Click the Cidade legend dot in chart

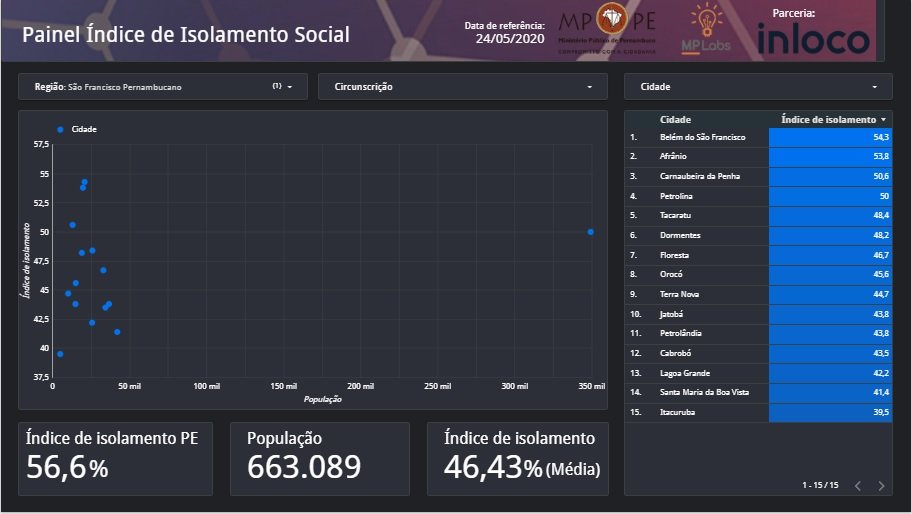pos(60,130)
